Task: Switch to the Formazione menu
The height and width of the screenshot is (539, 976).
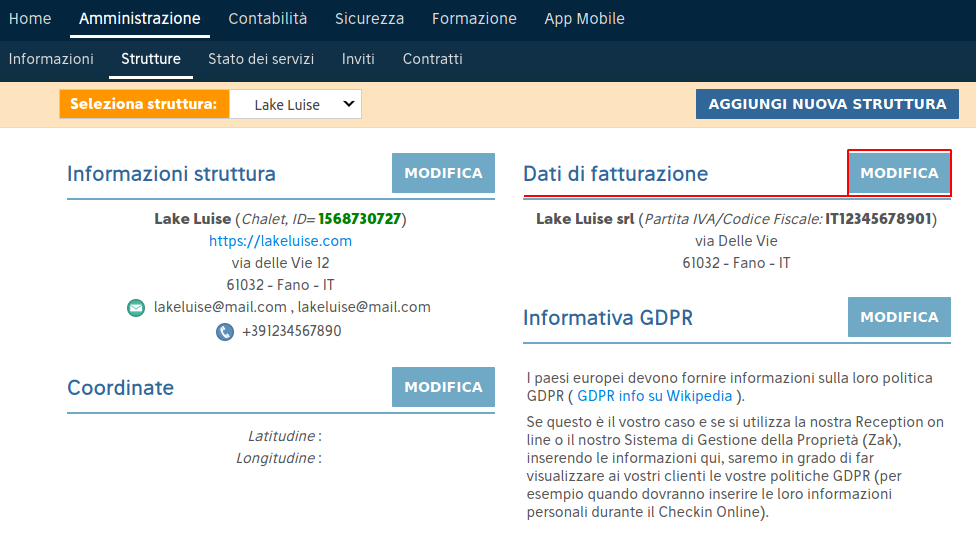Action: (474, 19)
